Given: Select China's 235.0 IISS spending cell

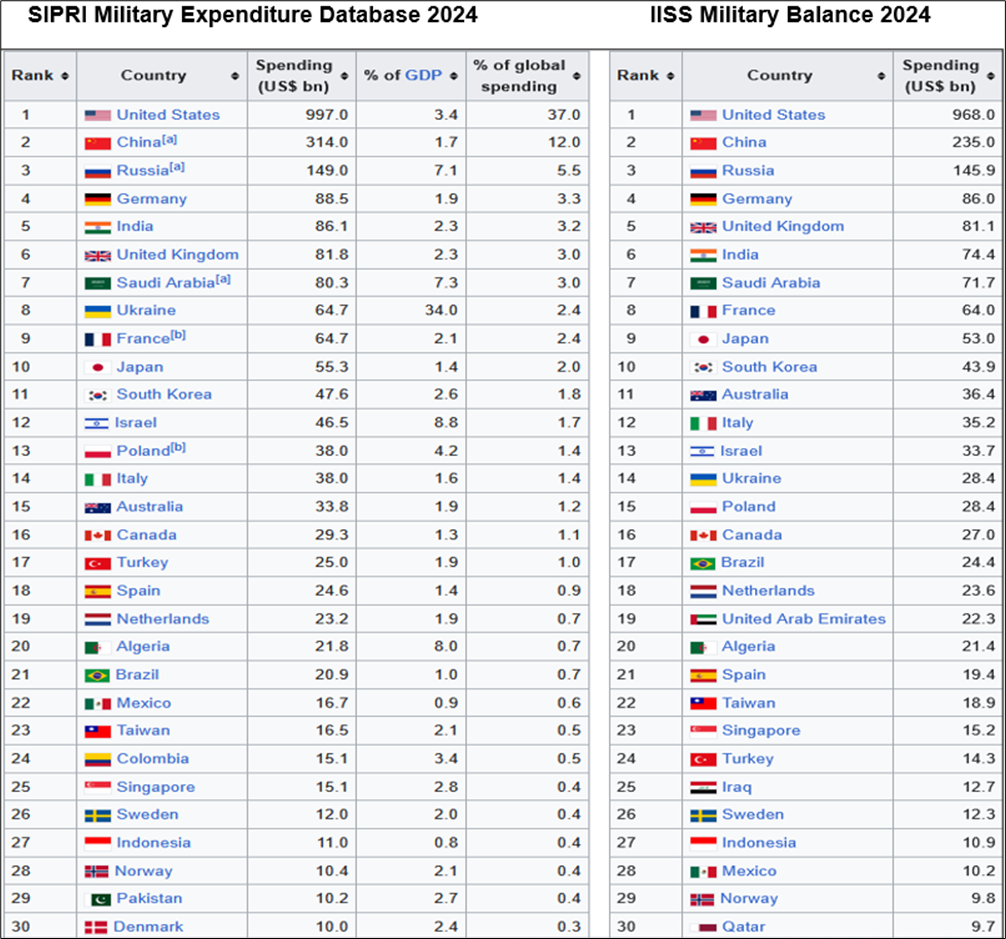Looking at the screenshot, I should 947,142.
